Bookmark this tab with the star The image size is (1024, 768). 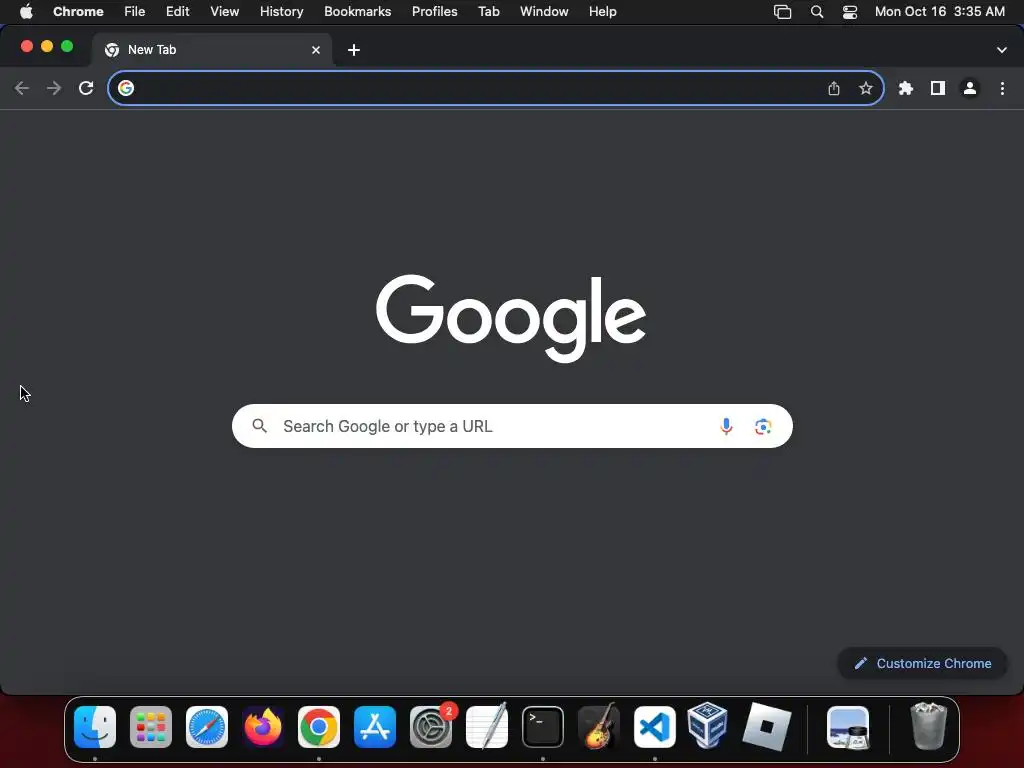point(866,88)
